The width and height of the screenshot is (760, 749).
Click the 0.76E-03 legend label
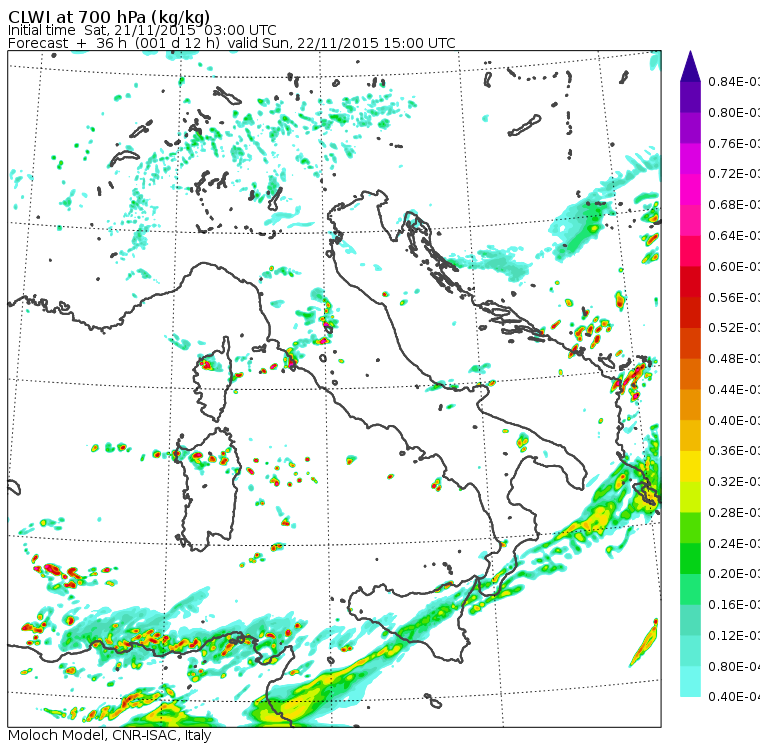pyautogui.click(x=733, y=143)
